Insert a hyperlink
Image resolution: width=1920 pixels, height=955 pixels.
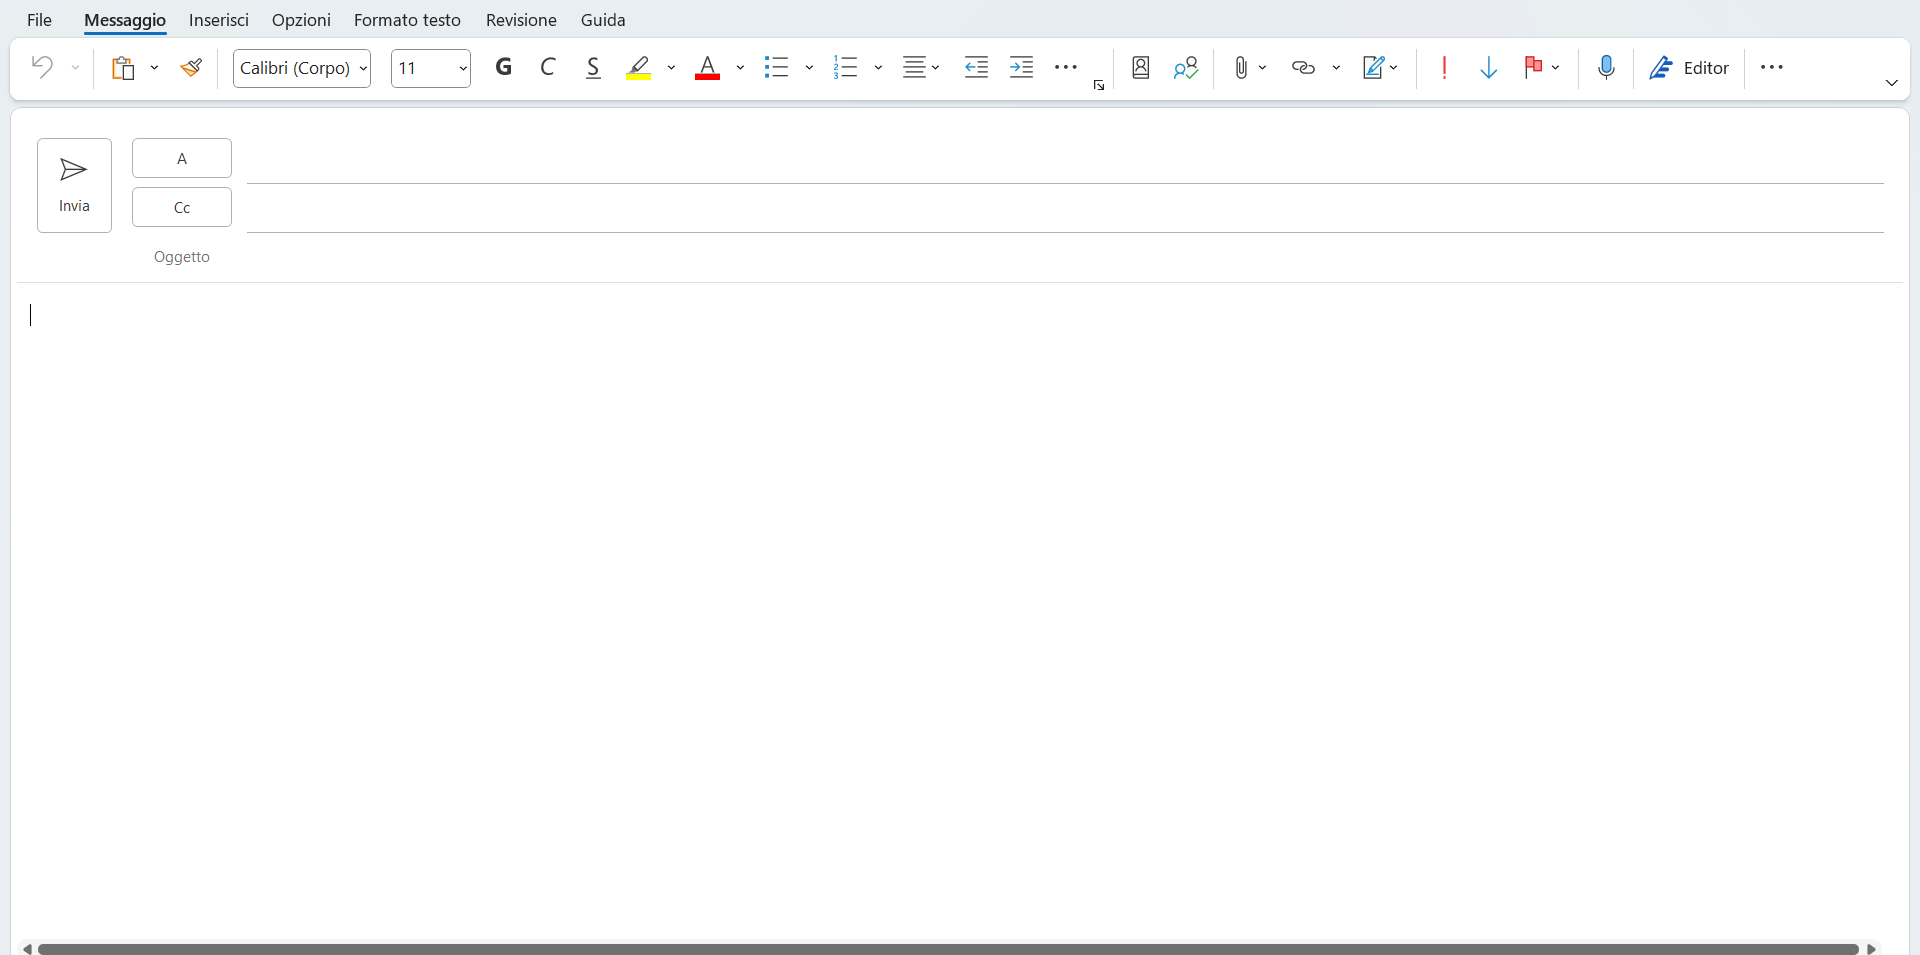tap(1301, 67)
